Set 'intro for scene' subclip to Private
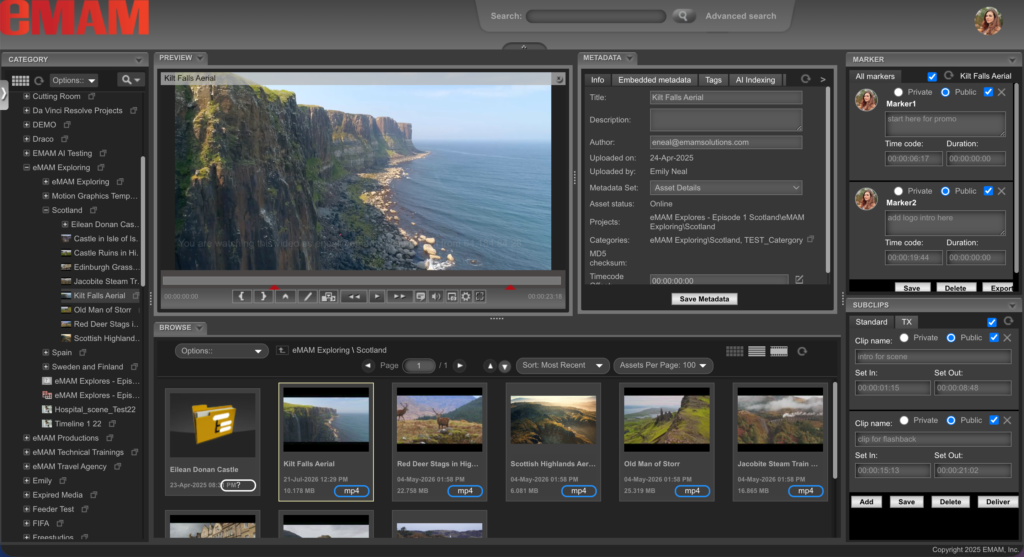The image size is (1024, 557). 904,338
